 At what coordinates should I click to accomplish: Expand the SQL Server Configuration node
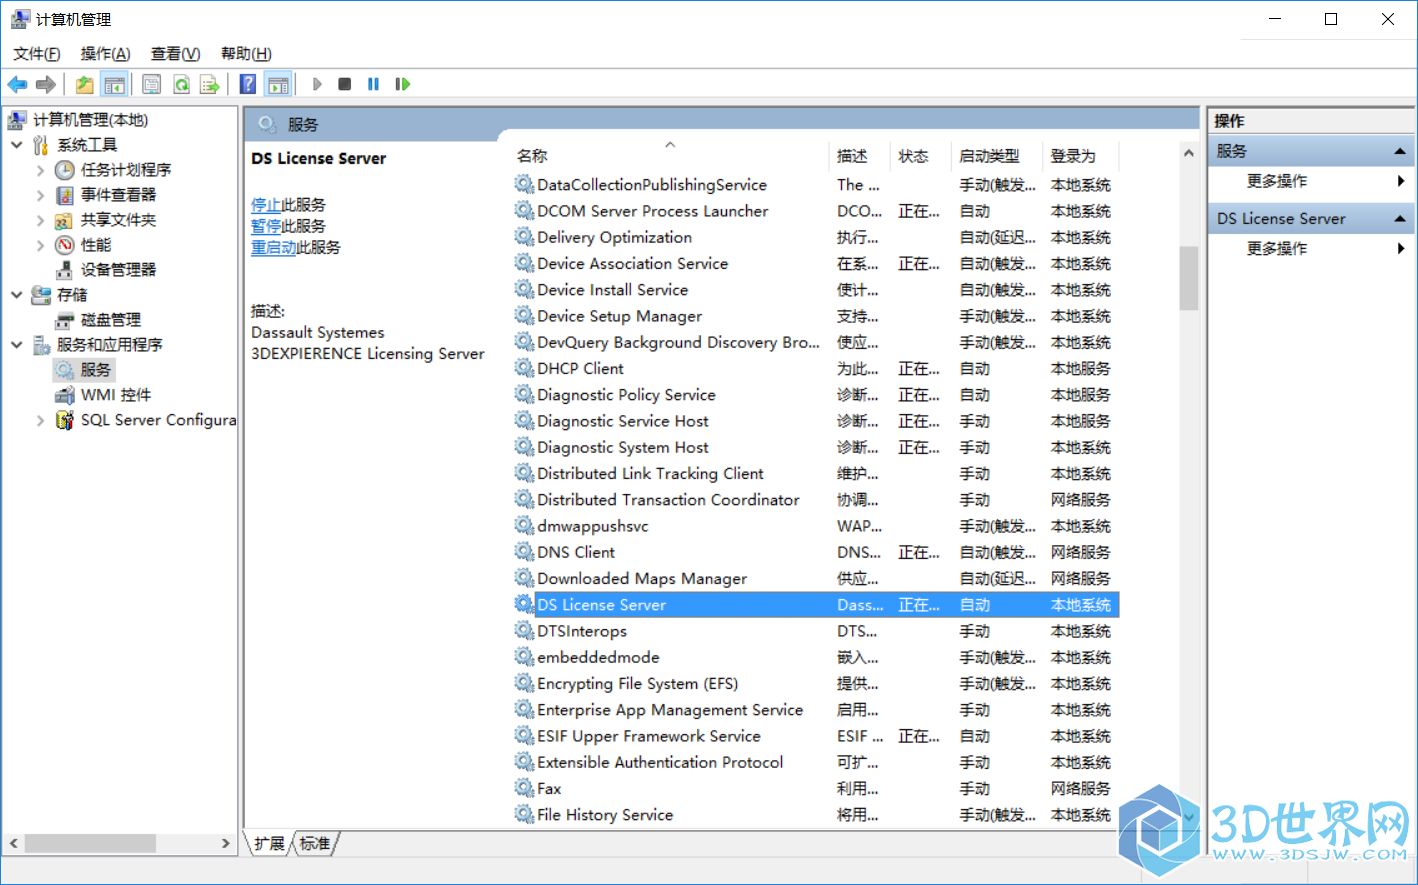[41, 420]
